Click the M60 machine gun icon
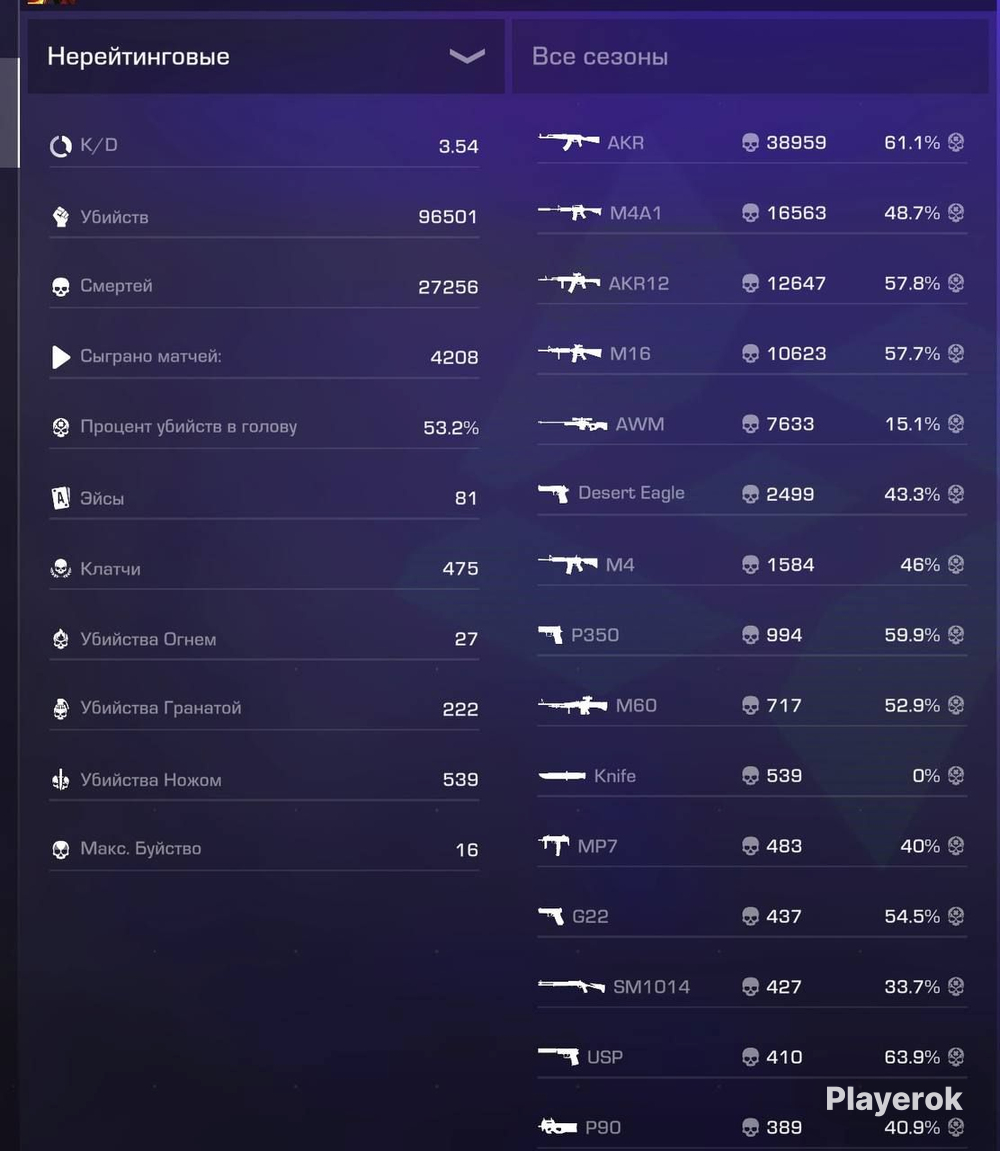The height and width of the screenshot is (1151, 1000). [x=573, y=705]
